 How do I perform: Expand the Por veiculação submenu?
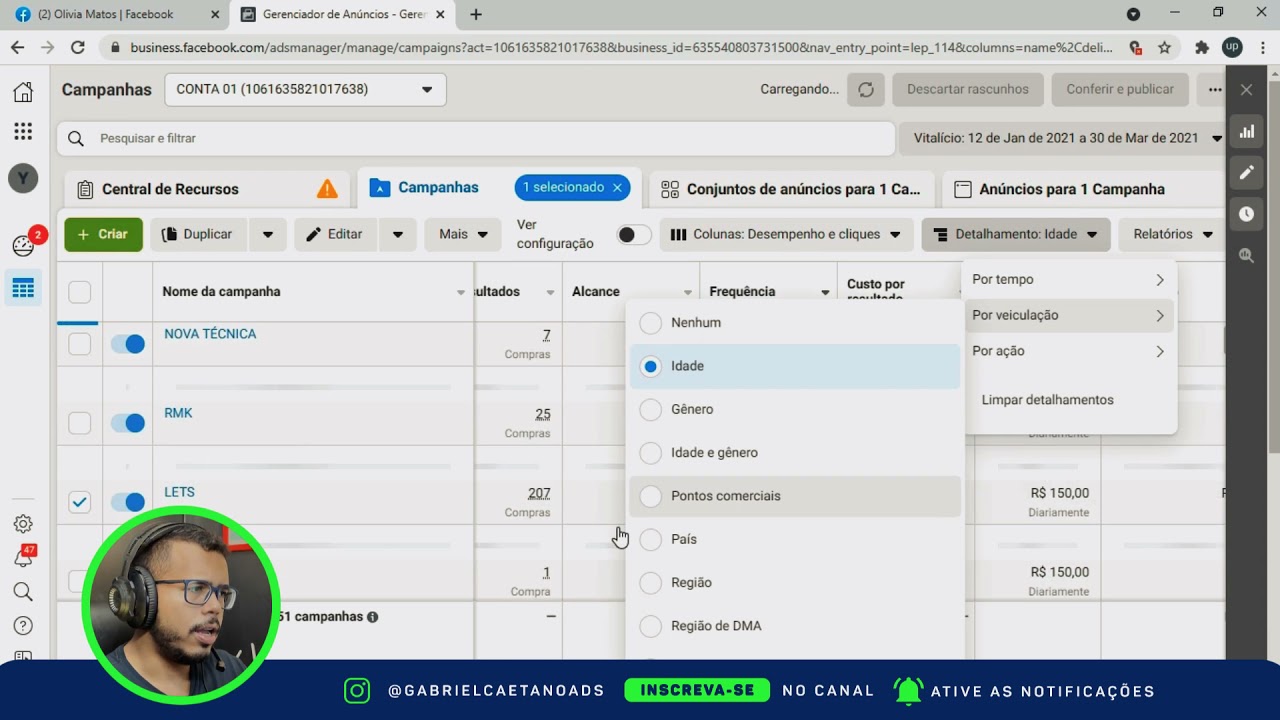(x=1069, y=315)
